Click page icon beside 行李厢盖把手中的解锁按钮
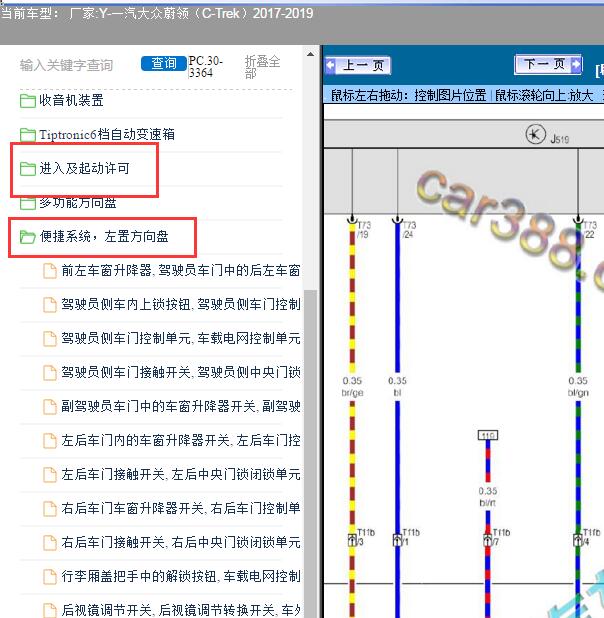The image size is (604, 618). coord(50,577)
